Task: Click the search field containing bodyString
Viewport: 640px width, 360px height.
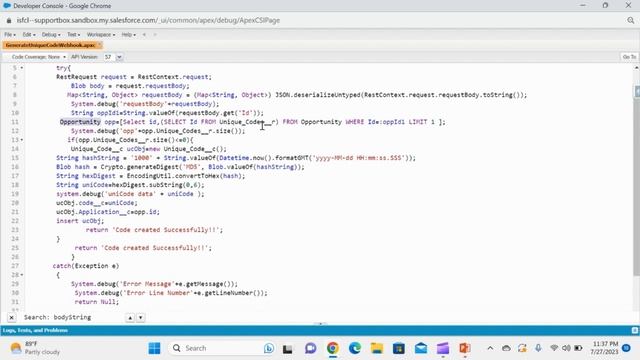Action: (x=73, y=317)
